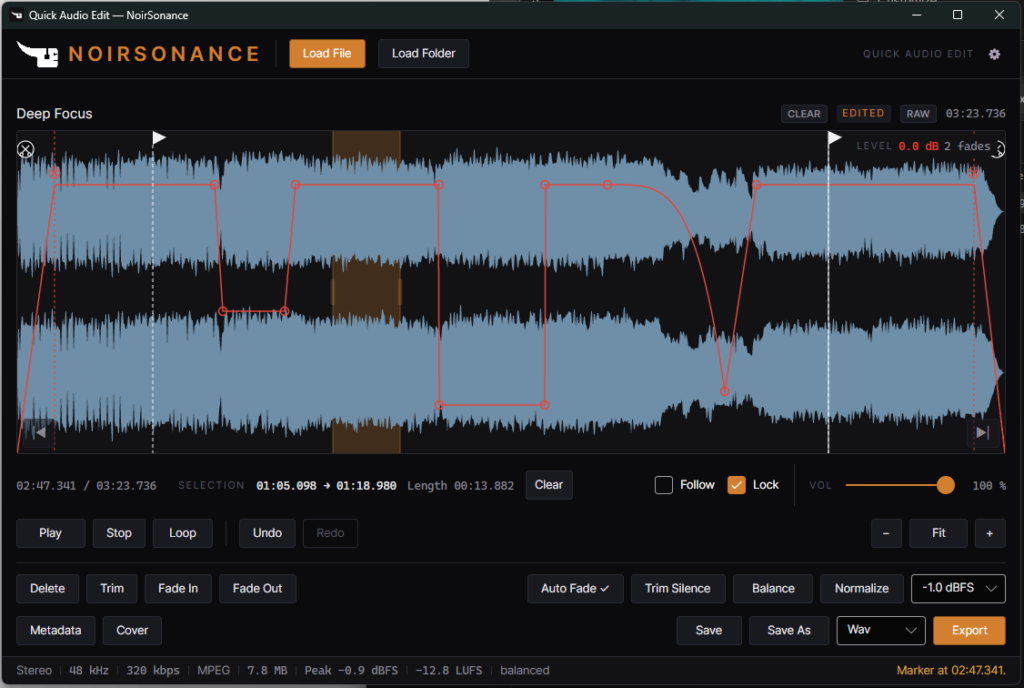Clear the selection with Clear button

pyautogui.click(x=549, y=485)
